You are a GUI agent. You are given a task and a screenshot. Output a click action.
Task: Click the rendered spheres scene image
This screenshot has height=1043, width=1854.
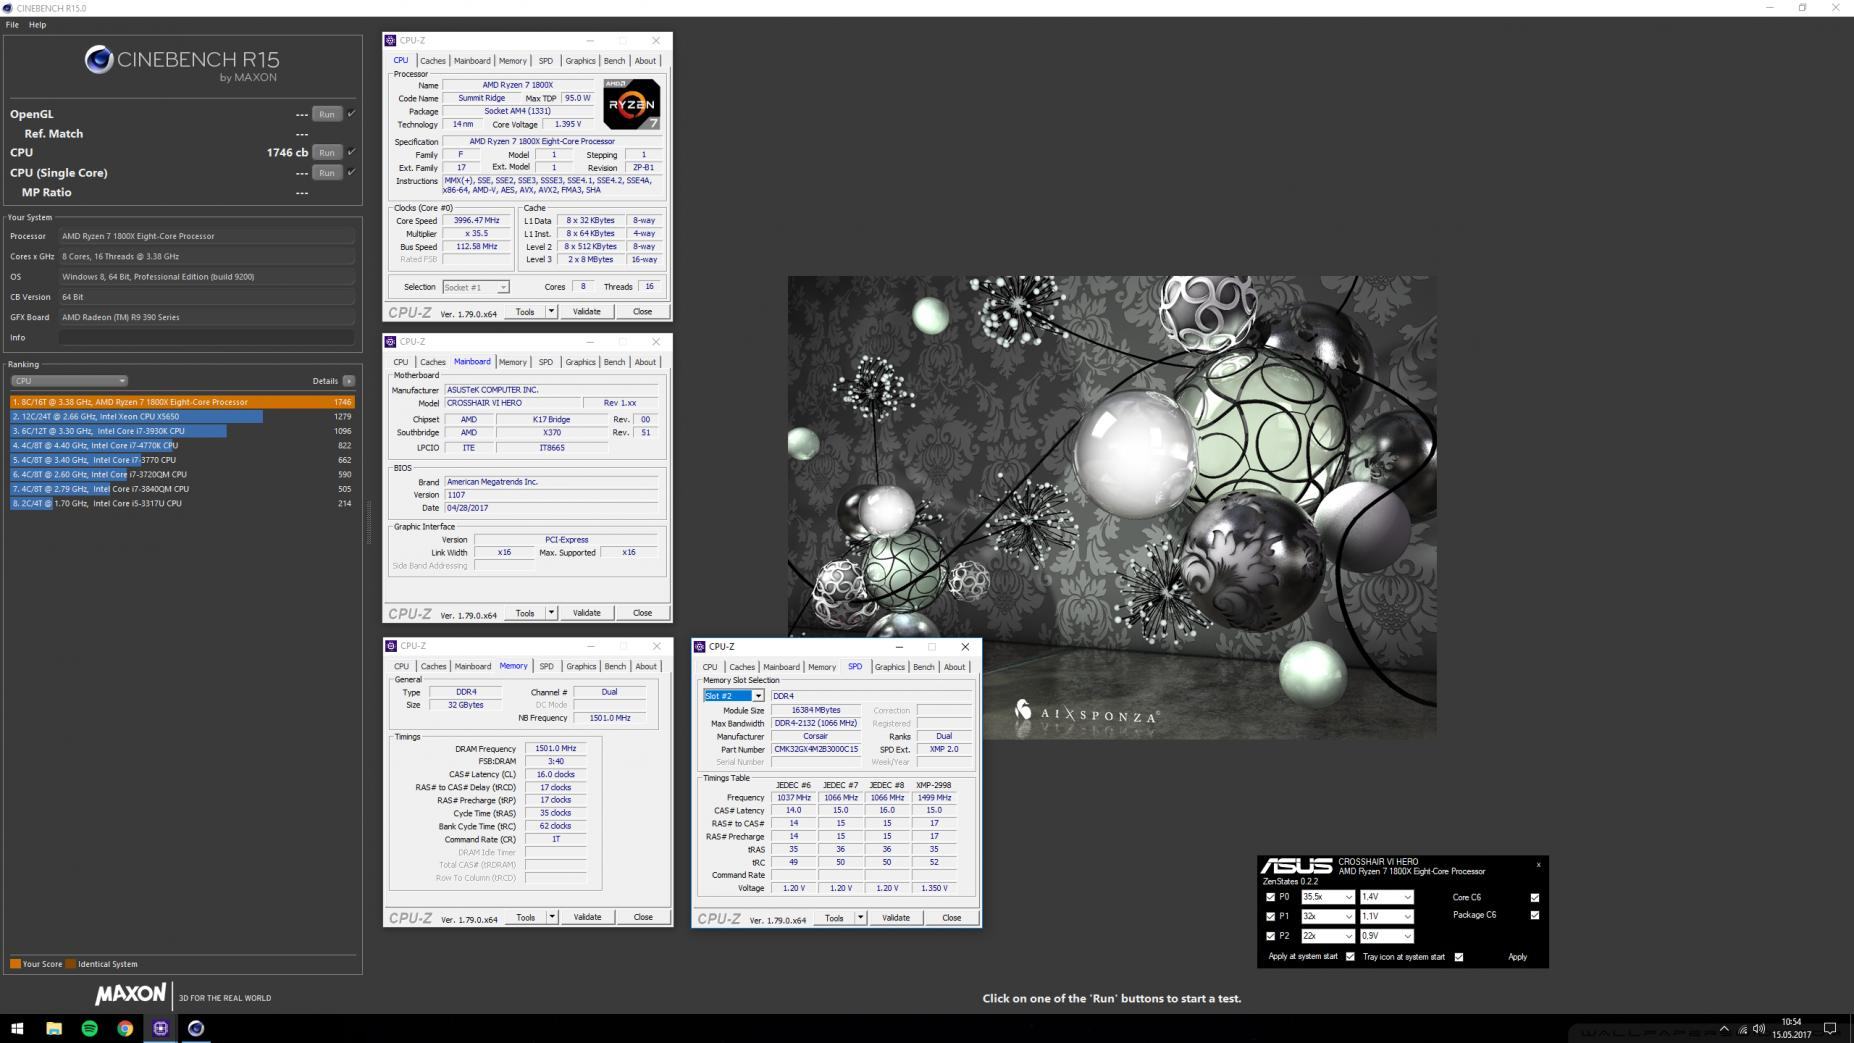[1112, 507]
